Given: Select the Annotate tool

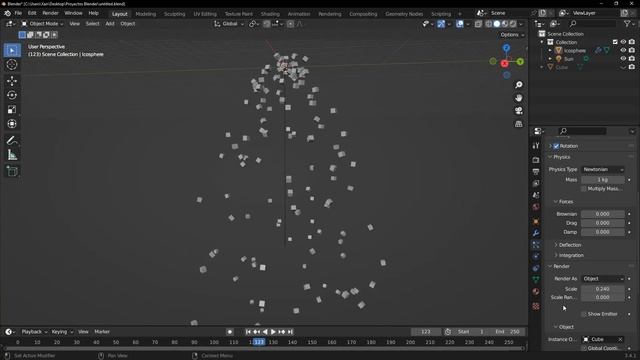Looking at the screenshot, I should (x=12, y=140).
